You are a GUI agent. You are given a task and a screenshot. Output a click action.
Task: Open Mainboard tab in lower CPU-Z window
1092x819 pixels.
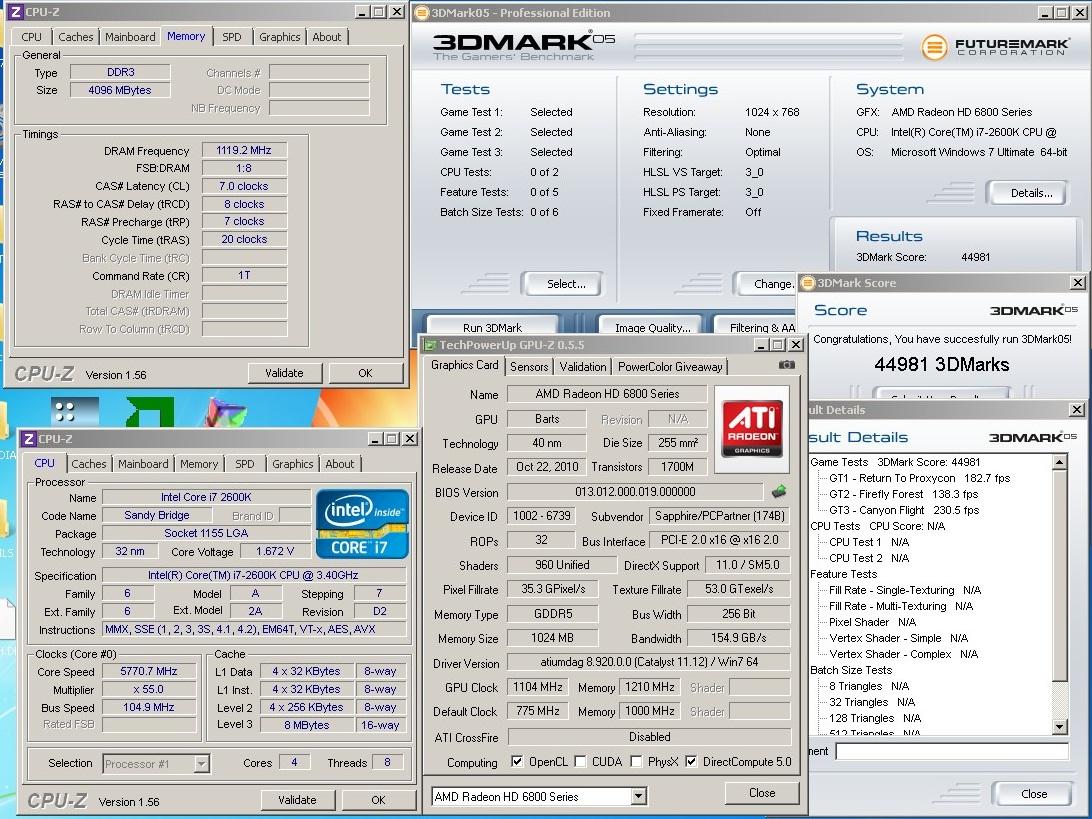(143, 464)
